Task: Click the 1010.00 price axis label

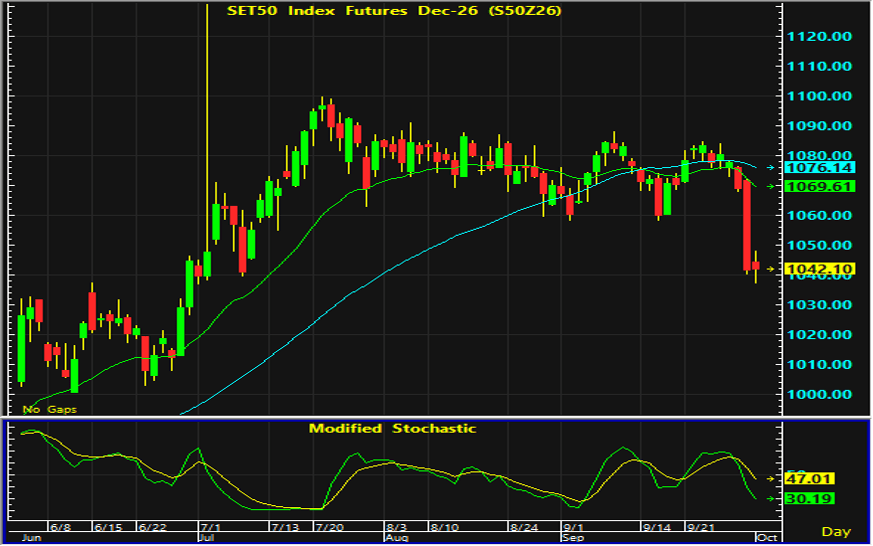Action: click(819, 365)
